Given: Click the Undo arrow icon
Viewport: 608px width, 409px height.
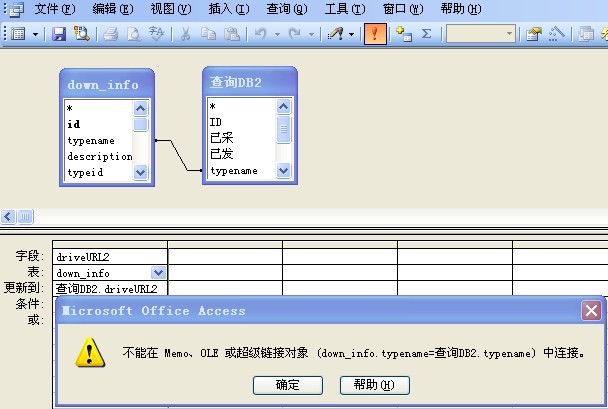Looking at the screenshot, I should coord(261,34).
